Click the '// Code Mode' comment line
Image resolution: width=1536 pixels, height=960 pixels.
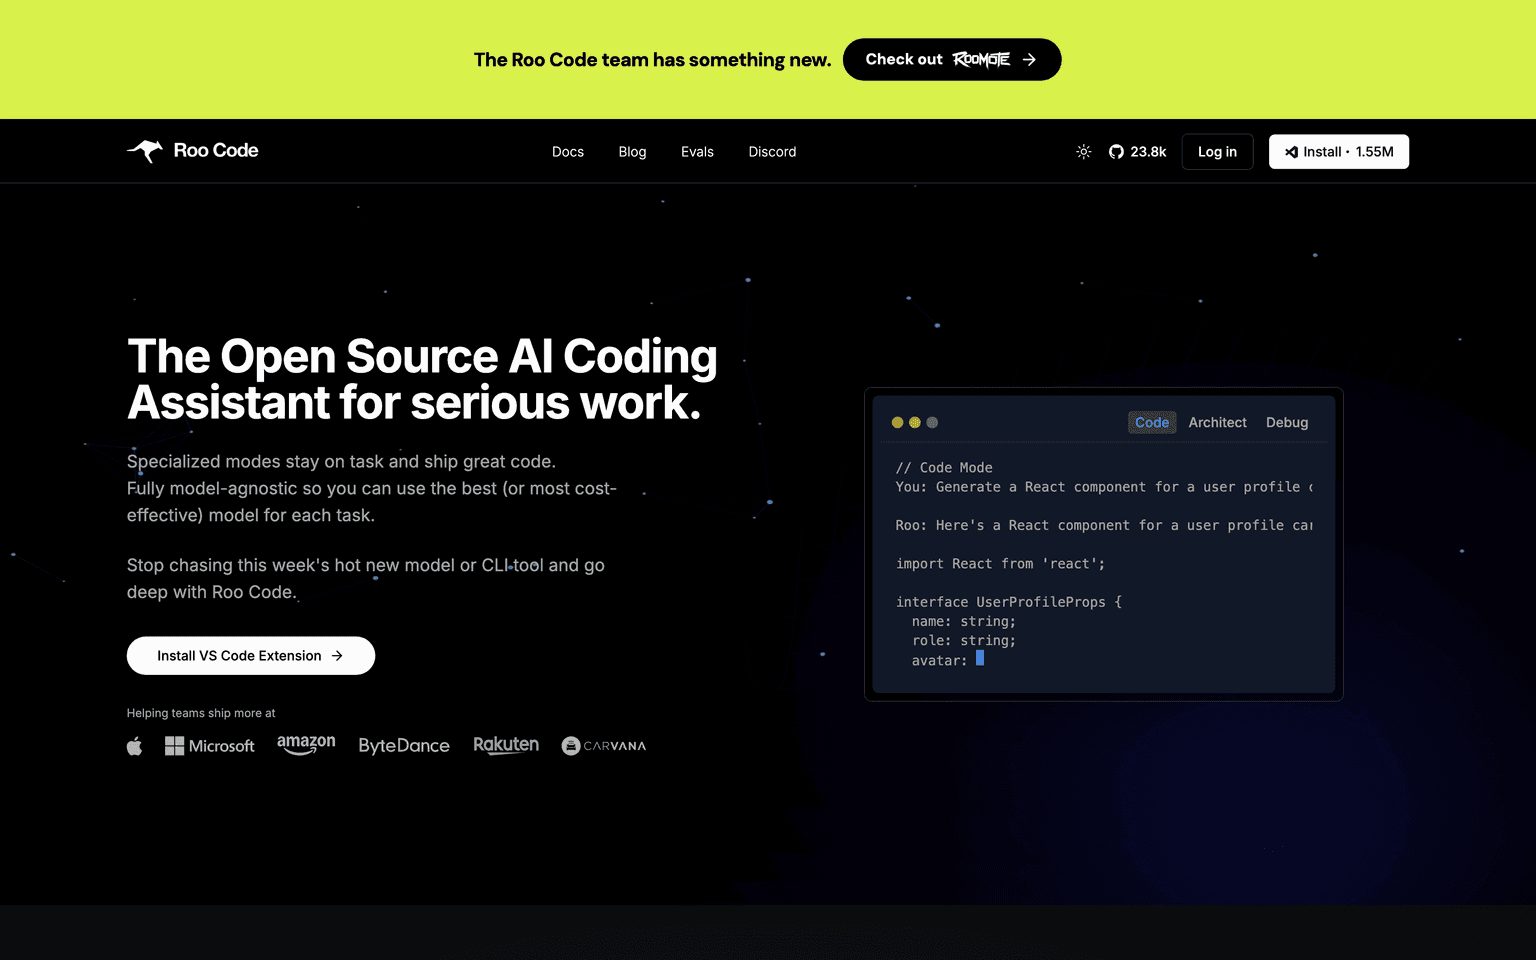pos(944,468)
